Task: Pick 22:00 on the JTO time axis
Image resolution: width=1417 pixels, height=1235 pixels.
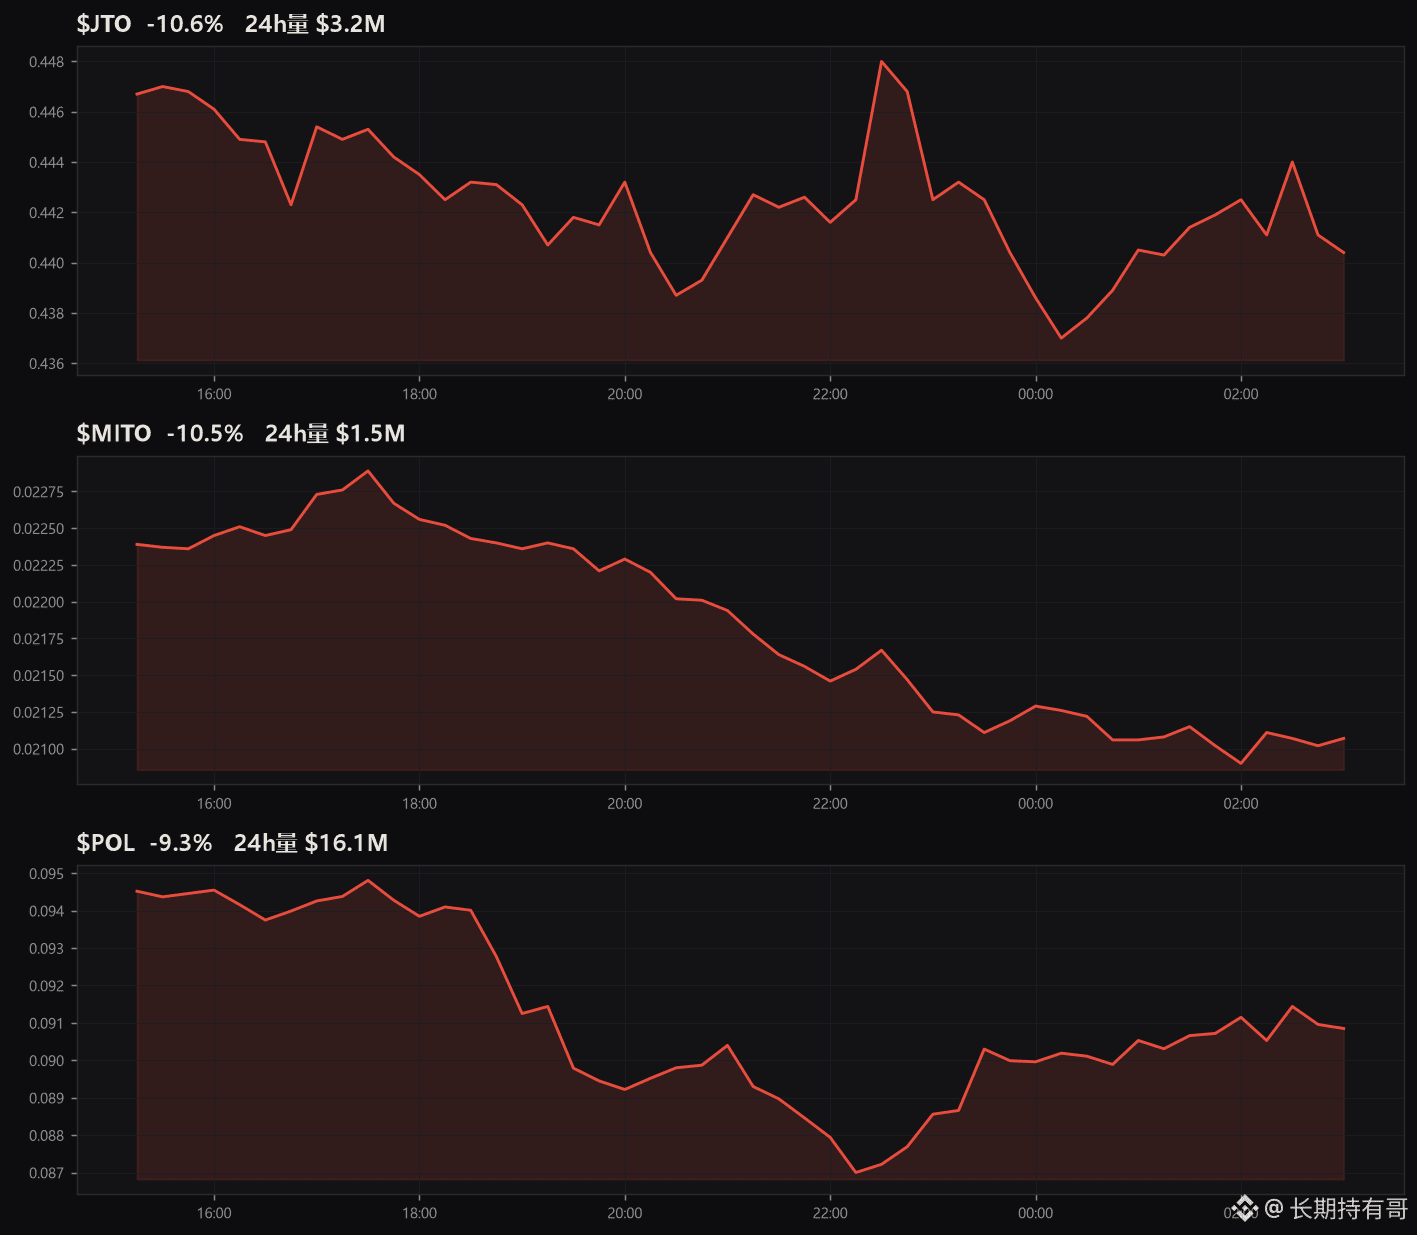Action: (830, 394)
